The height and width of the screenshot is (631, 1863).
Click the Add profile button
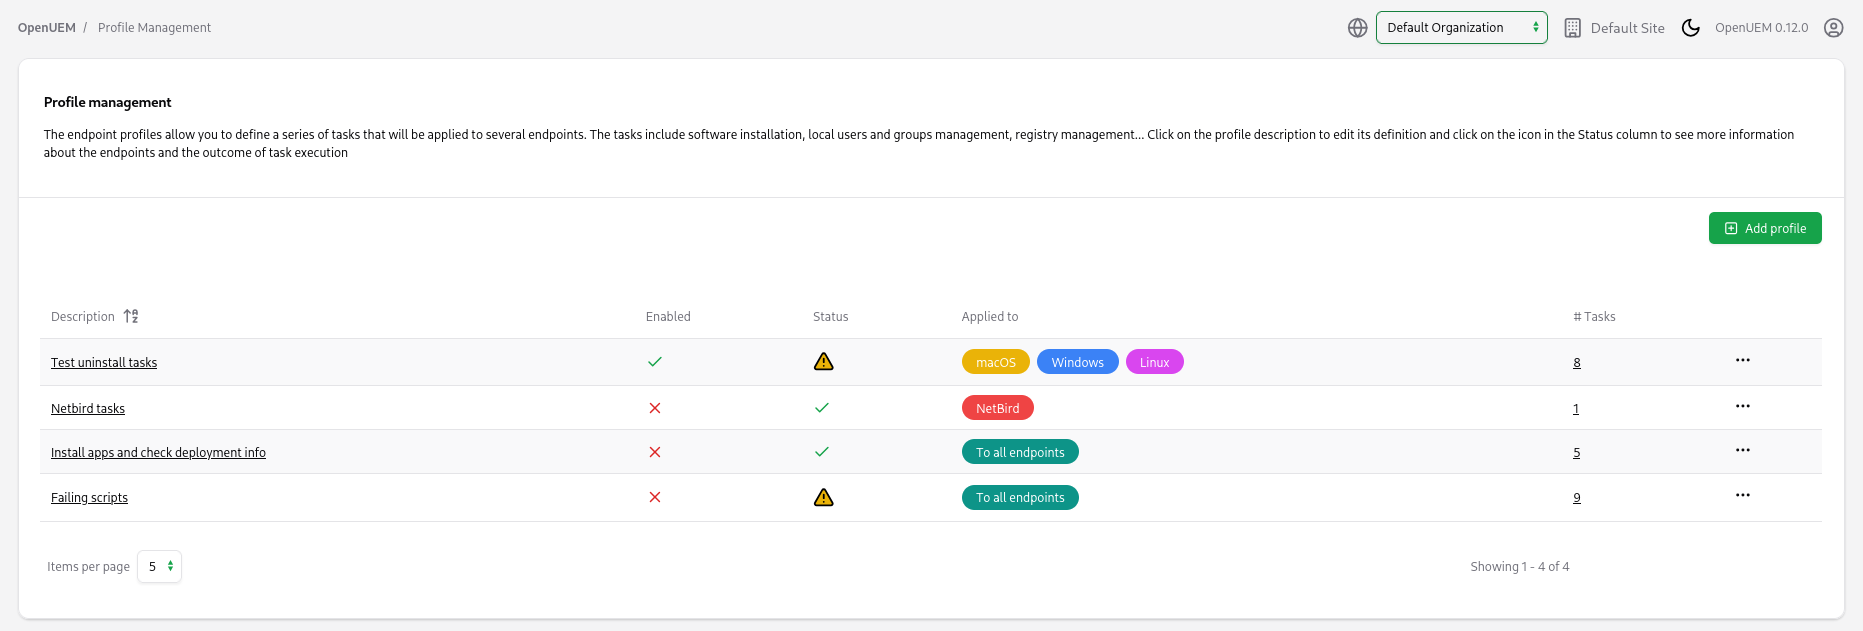1764,228
